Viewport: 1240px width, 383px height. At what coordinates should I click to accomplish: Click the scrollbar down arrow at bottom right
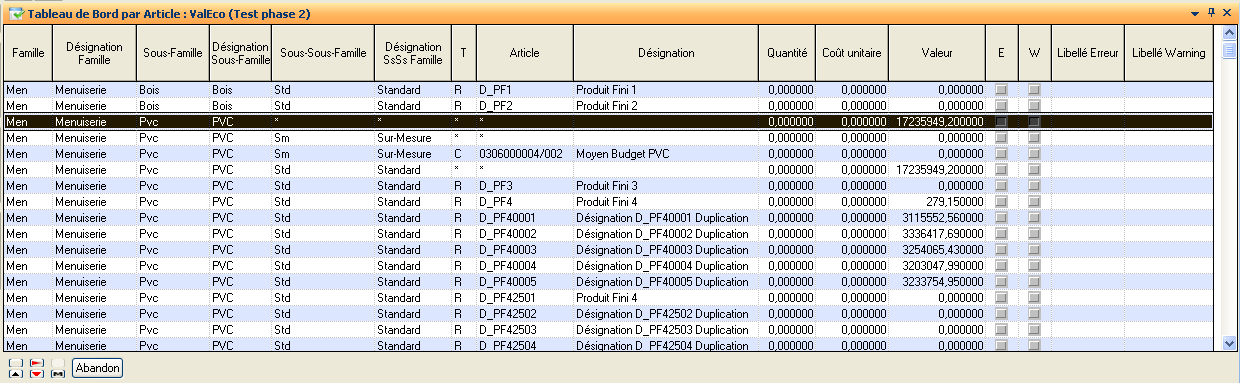click(x=1230, y=343)
